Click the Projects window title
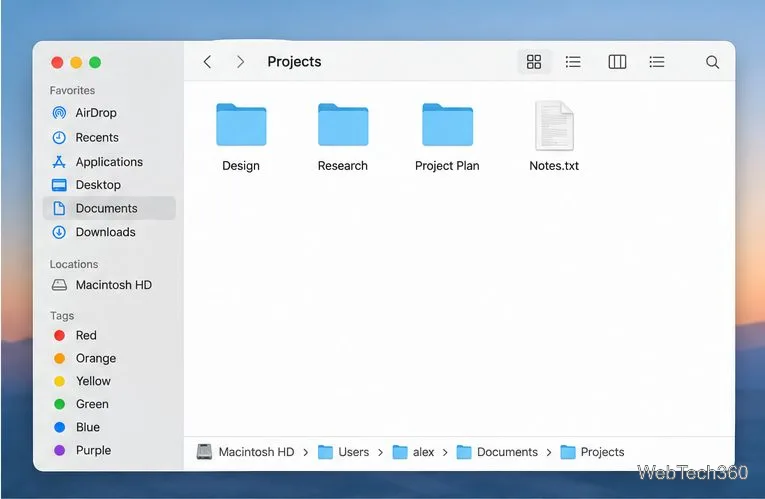Image resolution: width=765 pixels, height=499 pixels. click(x=294, y=62)
